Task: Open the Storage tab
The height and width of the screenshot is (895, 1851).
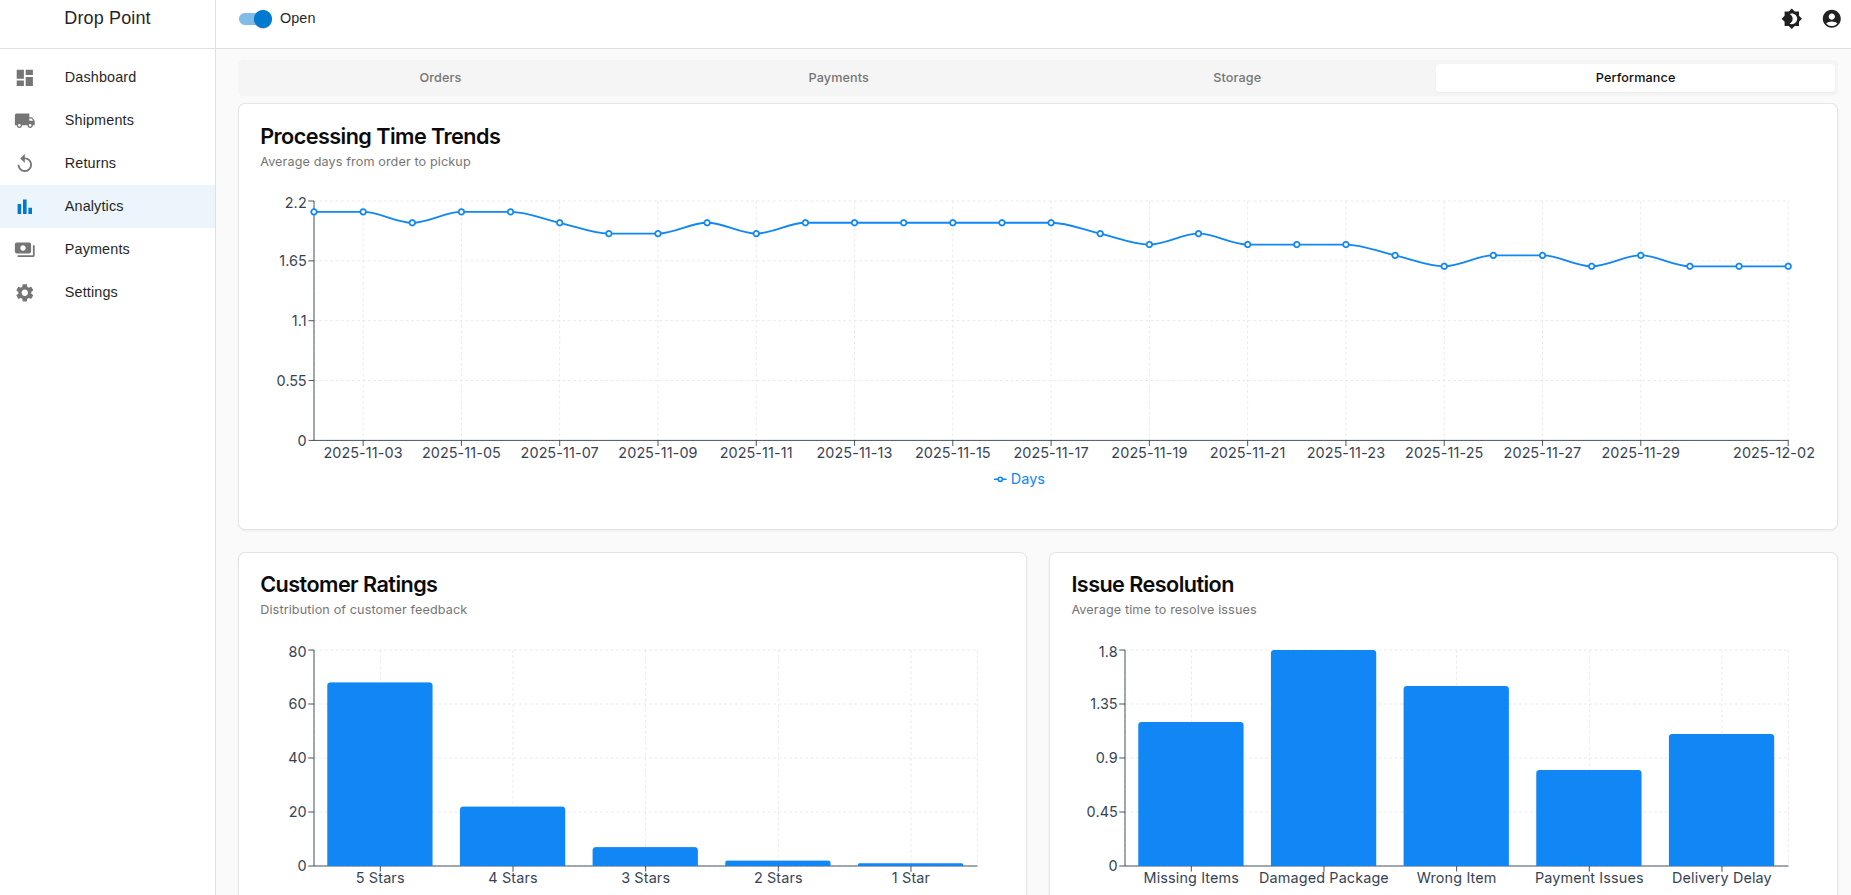Action: 1236,78
